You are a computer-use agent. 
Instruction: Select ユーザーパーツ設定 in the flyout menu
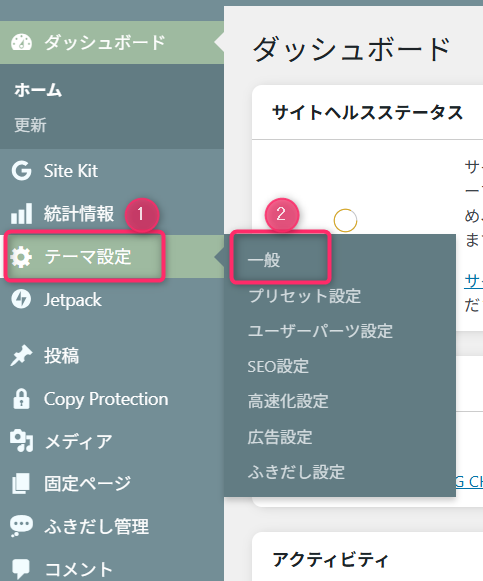tap(320, 331)
